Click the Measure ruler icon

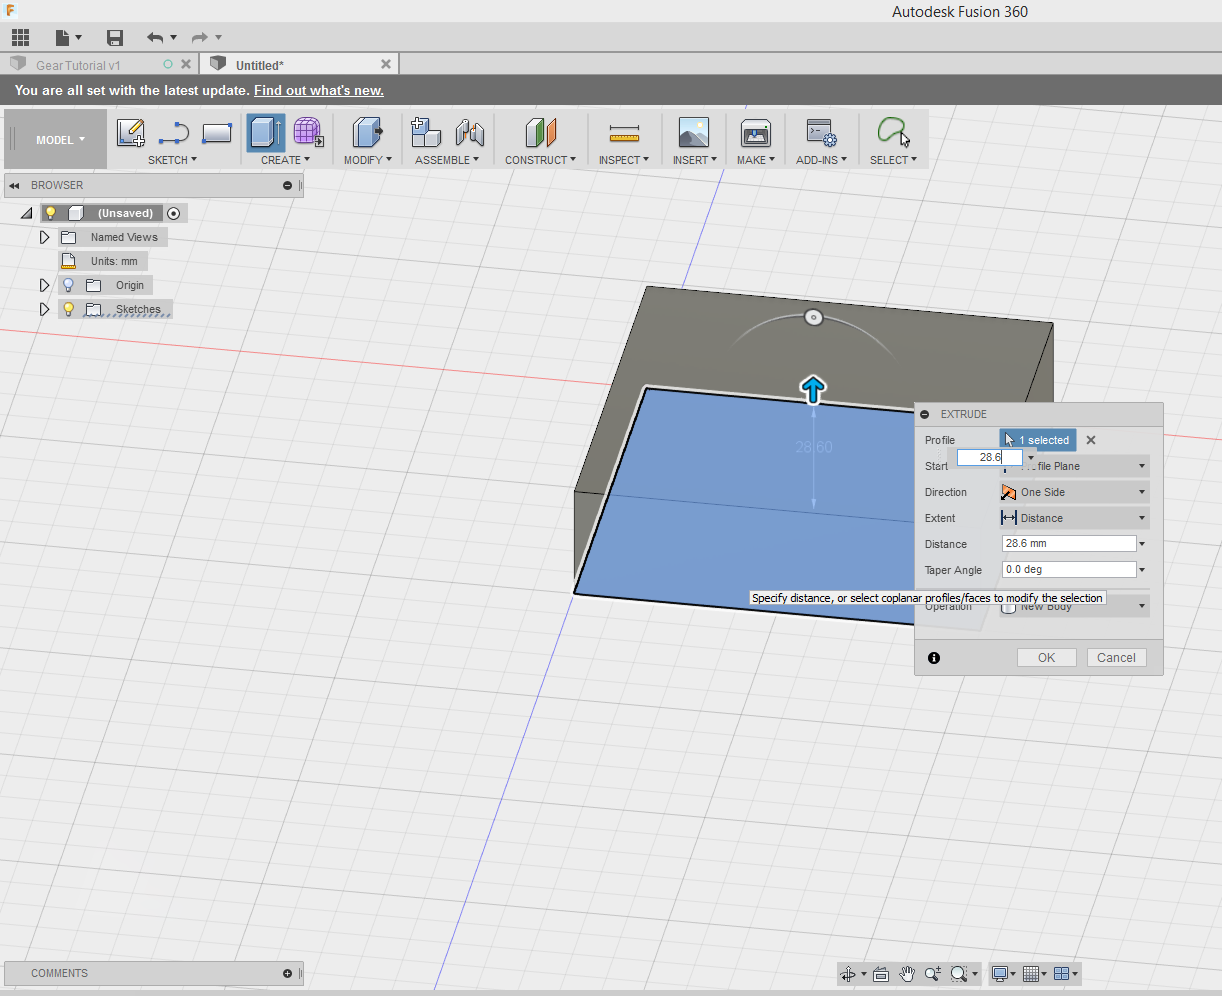coord(624,133)
